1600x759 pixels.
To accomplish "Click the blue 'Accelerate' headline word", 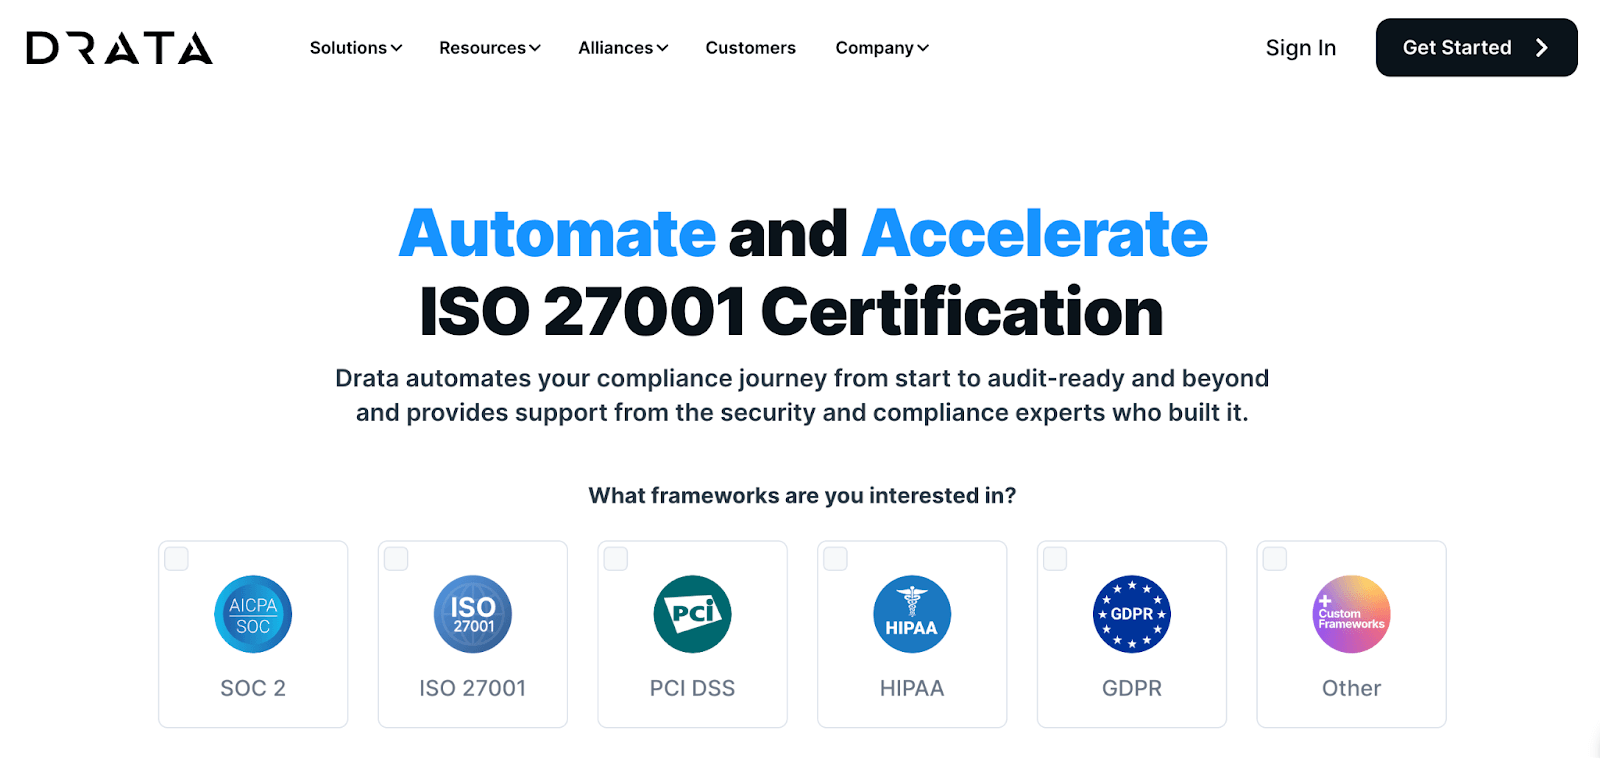I will (1035, 233).
